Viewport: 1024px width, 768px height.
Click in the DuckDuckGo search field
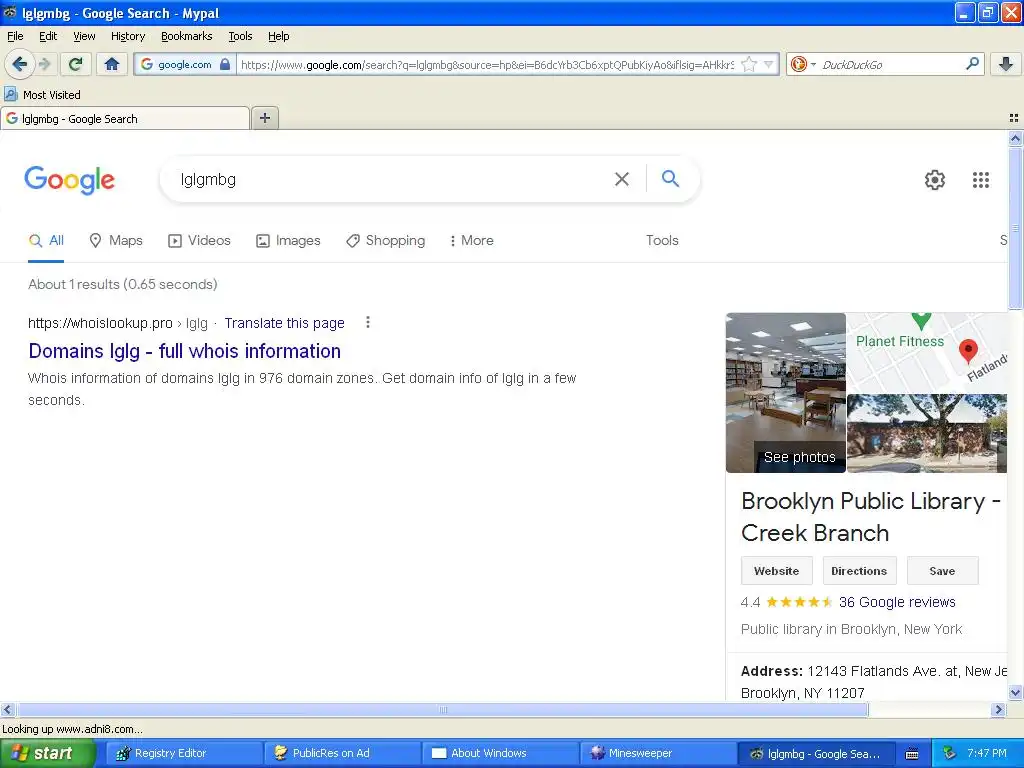pos(889,64)
